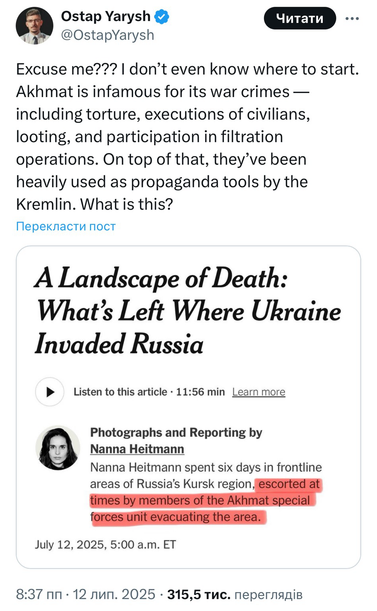Click the Перекласти пост translate link
The width and height of the screenshot is (377, 611).
[66, 226]
